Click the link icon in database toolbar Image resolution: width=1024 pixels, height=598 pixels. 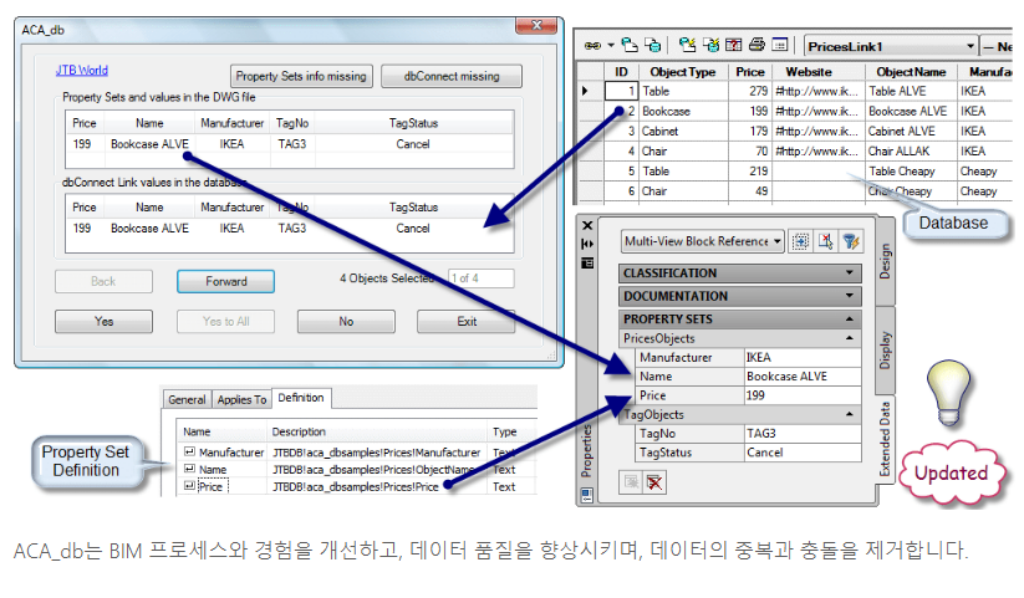coord(591,45)
